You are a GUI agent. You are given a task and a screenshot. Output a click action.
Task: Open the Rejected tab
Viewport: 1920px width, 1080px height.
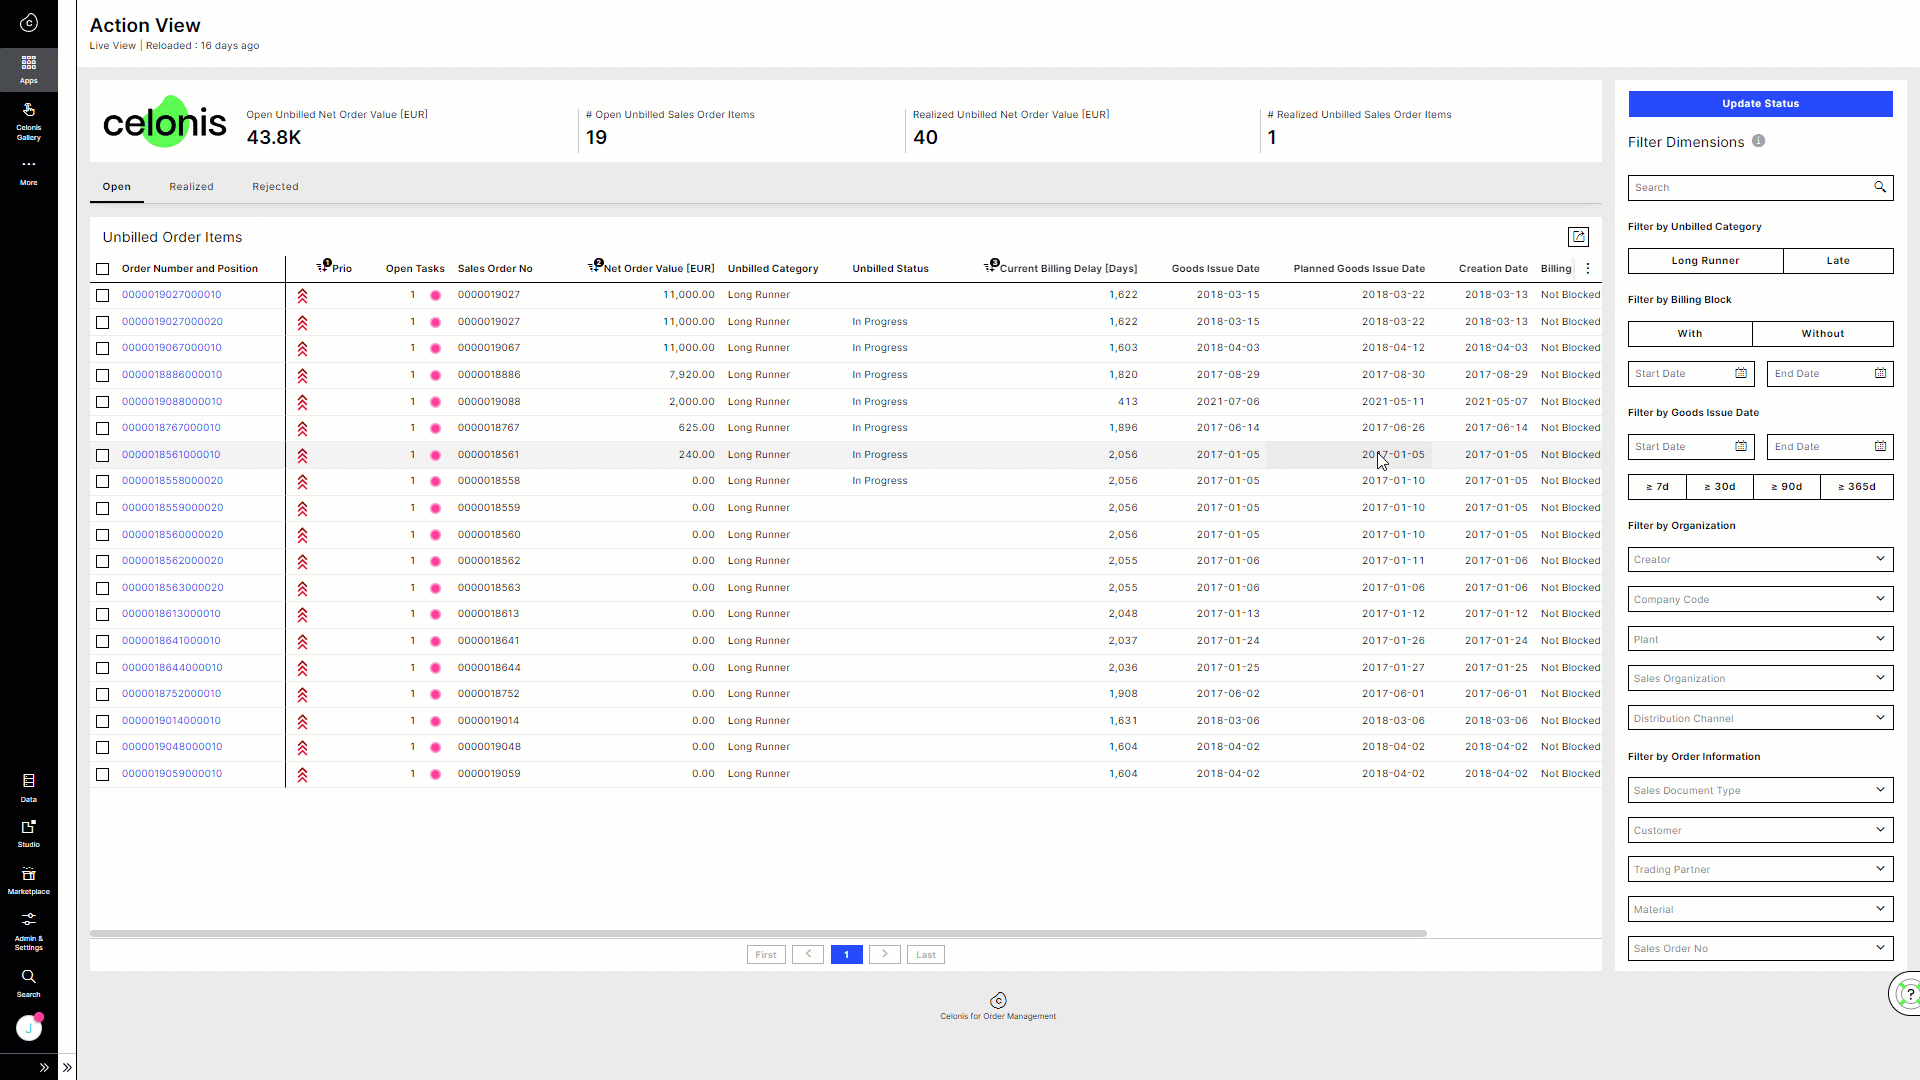coord(275,186)
